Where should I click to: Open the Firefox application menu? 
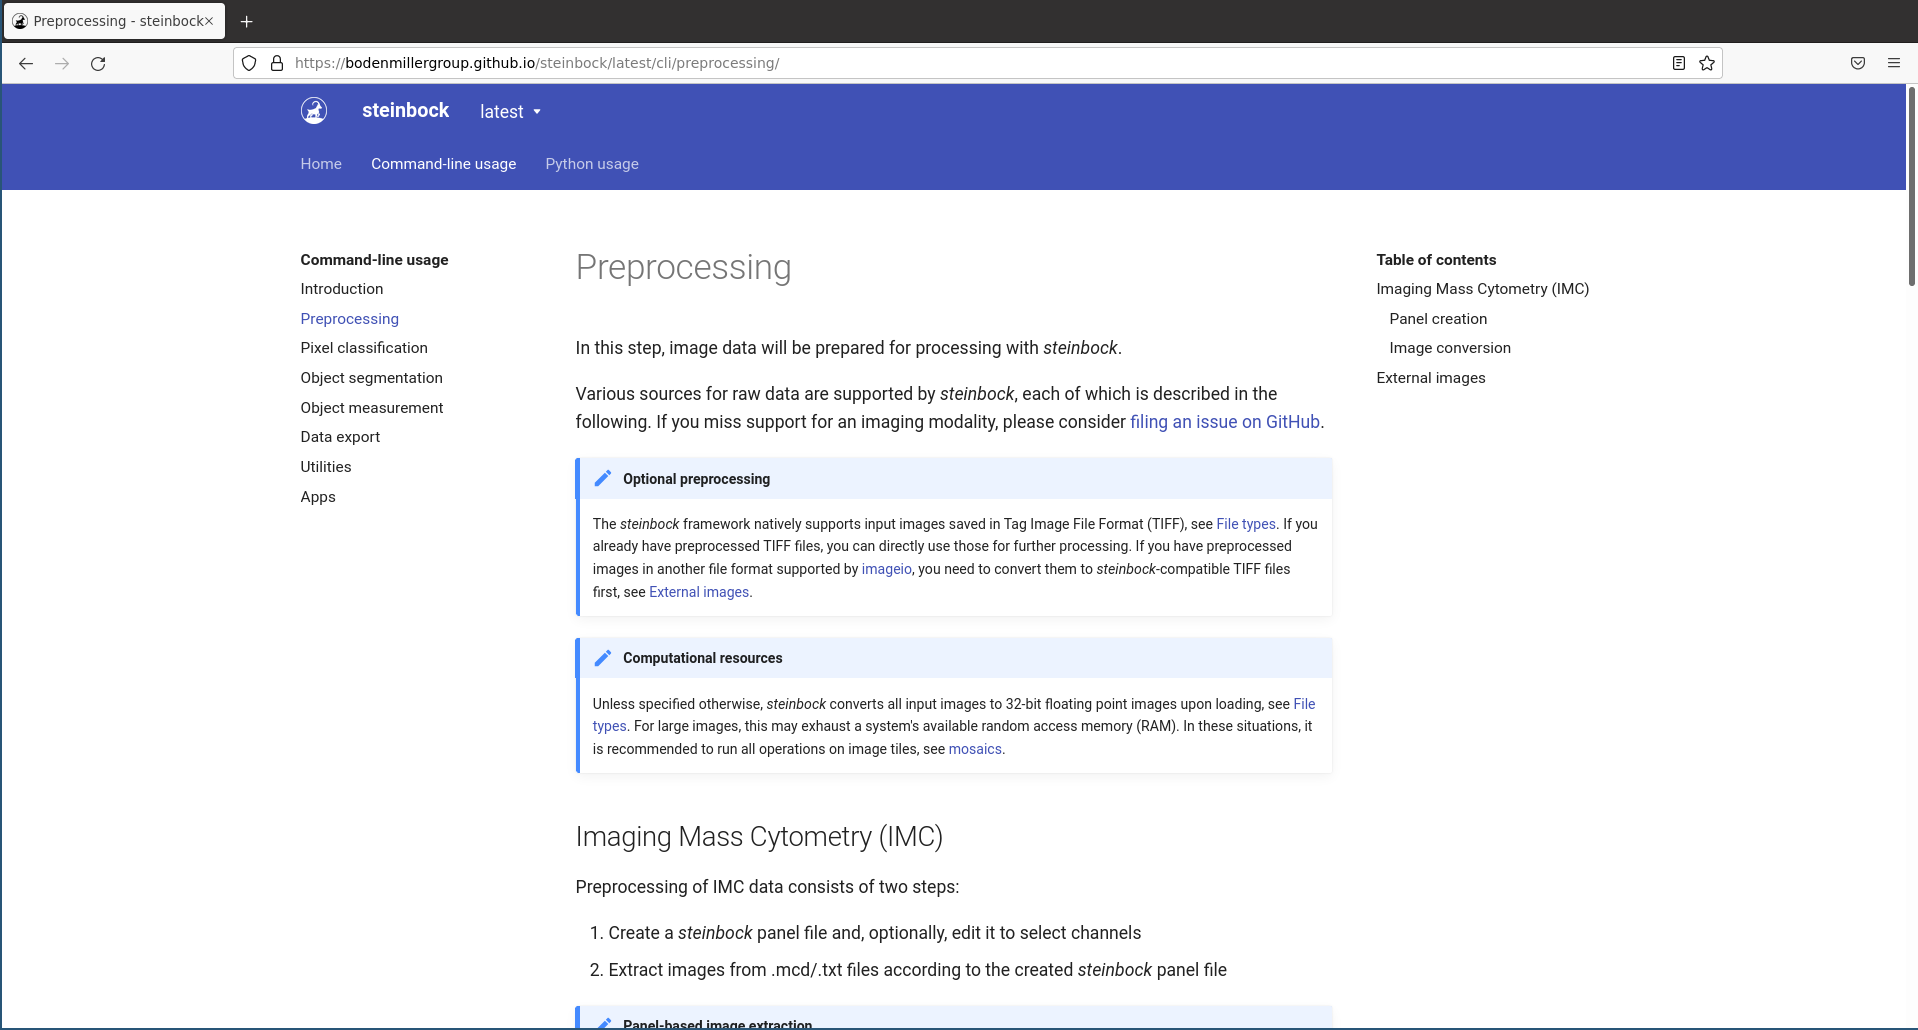(x=1894, y=63)
